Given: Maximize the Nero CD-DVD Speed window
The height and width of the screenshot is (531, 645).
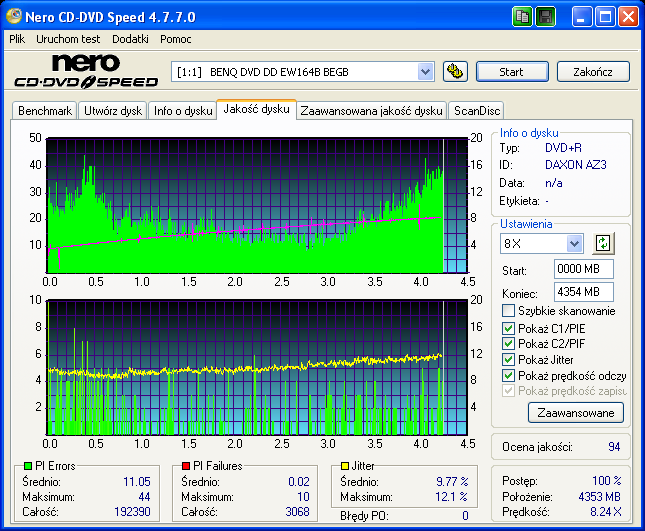Looking at the screenshot, I should pyautogui.click(x=605, y=17).
